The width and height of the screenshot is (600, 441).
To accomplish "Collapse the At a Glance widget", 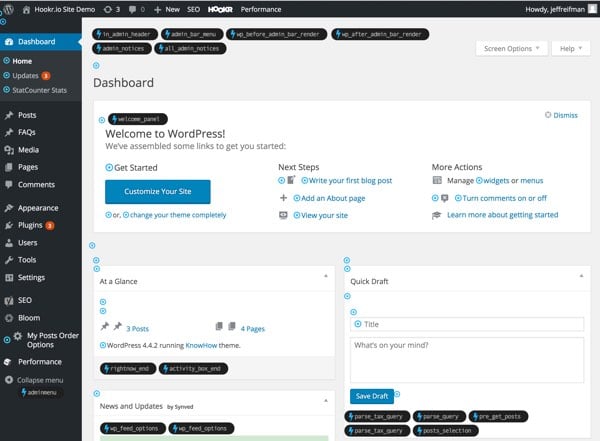I will [x=326, y=276].
